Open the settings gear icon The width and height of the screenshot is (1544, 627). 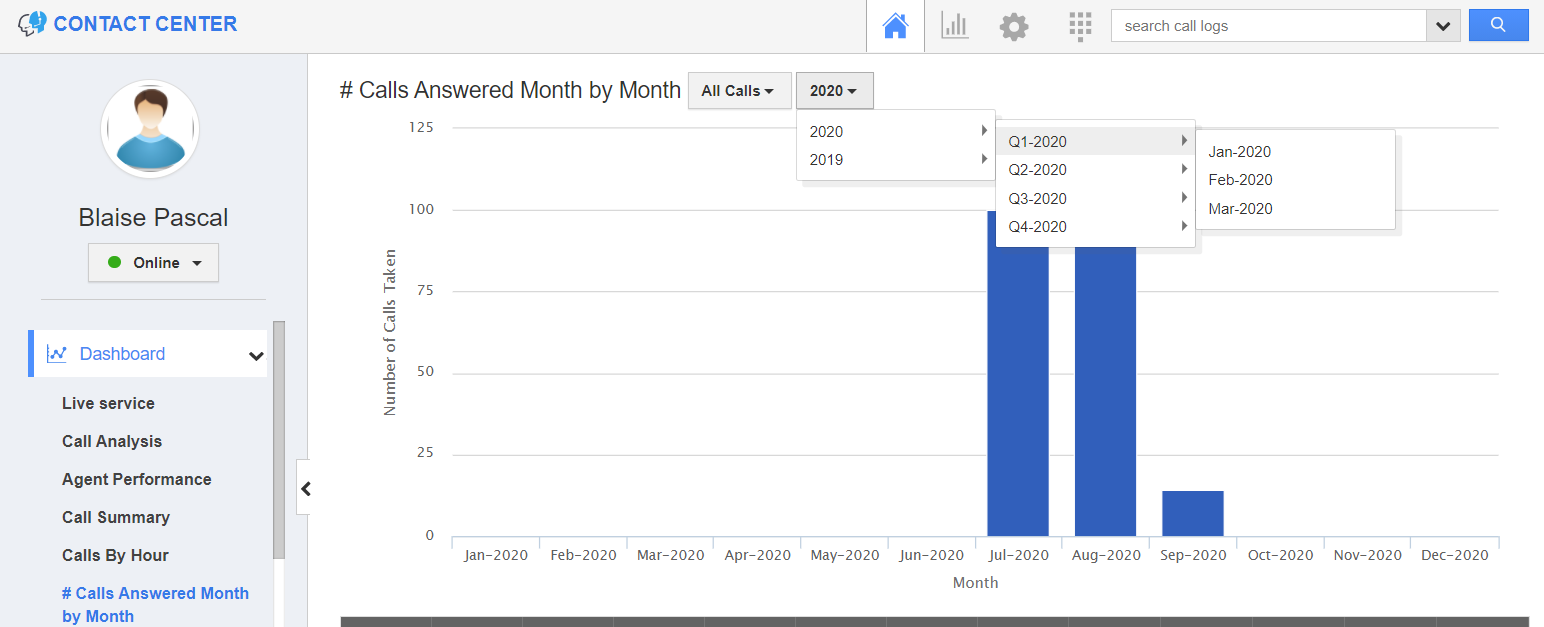click(1013, 25)
